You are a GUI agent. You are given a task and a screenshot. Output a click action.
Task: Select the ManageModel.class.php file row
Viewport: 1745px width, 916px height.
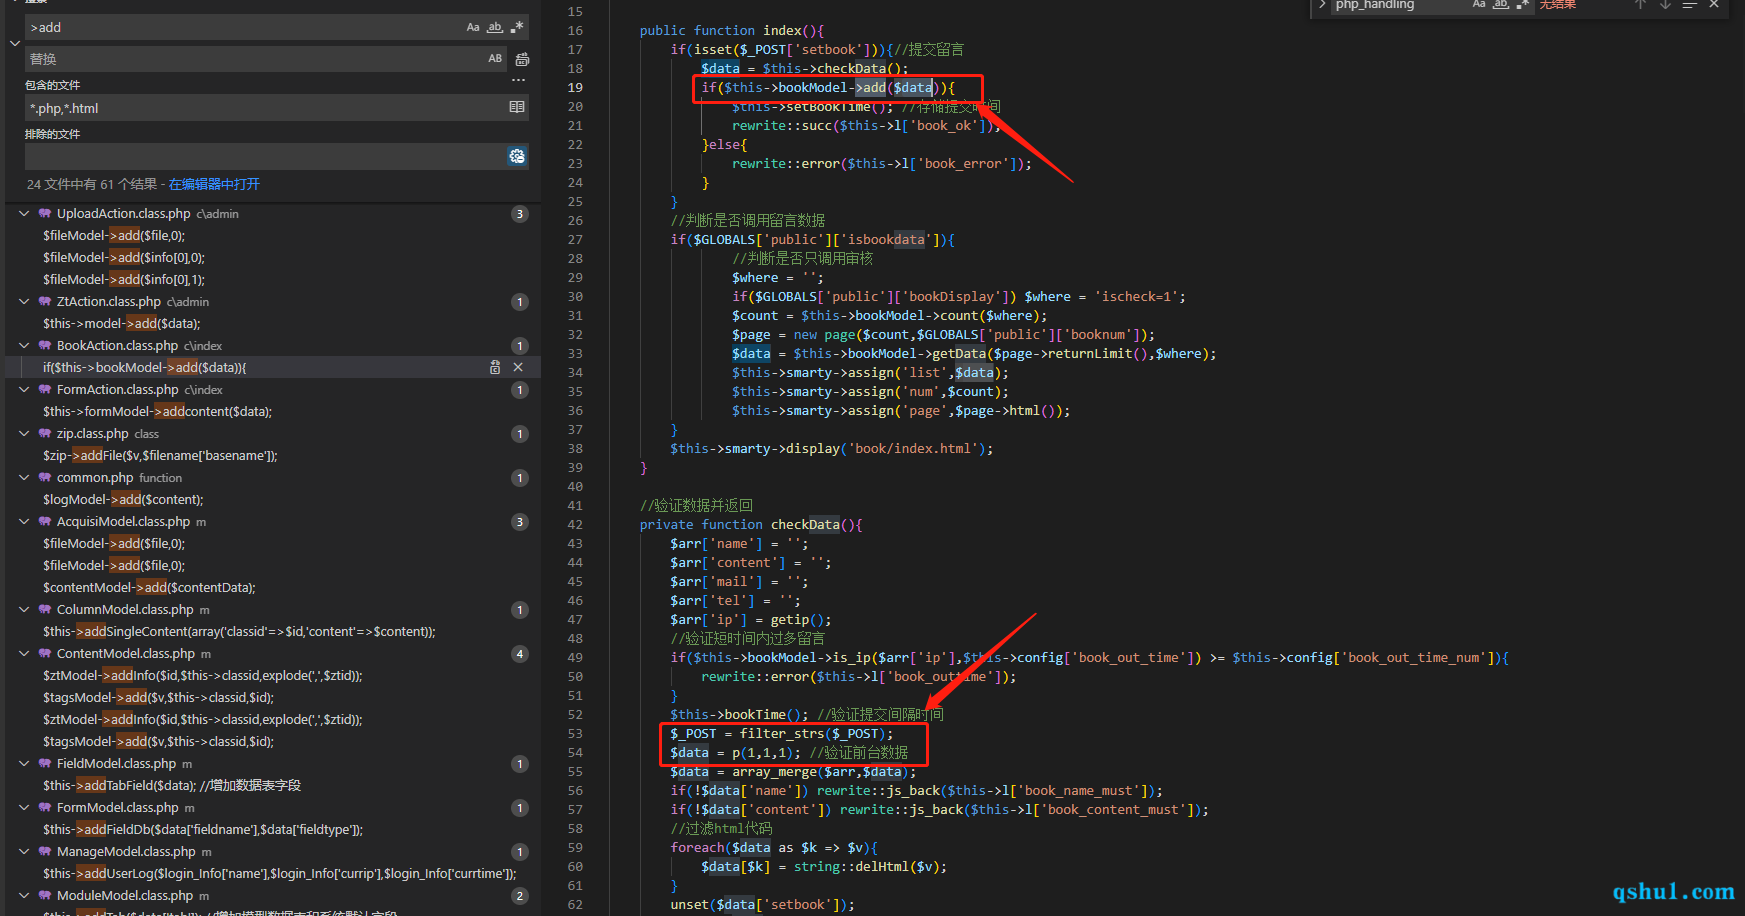click(273, 852)
